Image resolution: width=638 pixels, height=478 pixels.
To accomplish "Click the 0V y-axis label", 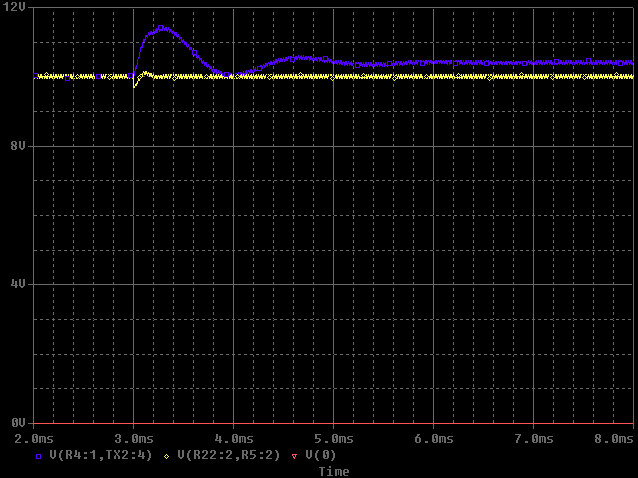I will coord(18,423).
